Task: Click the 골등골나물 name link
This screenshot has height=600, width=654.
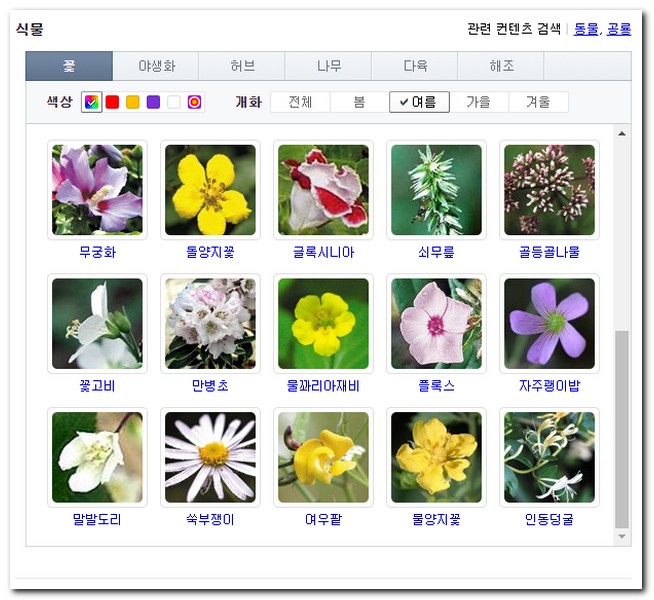Action: pos(549,252)
